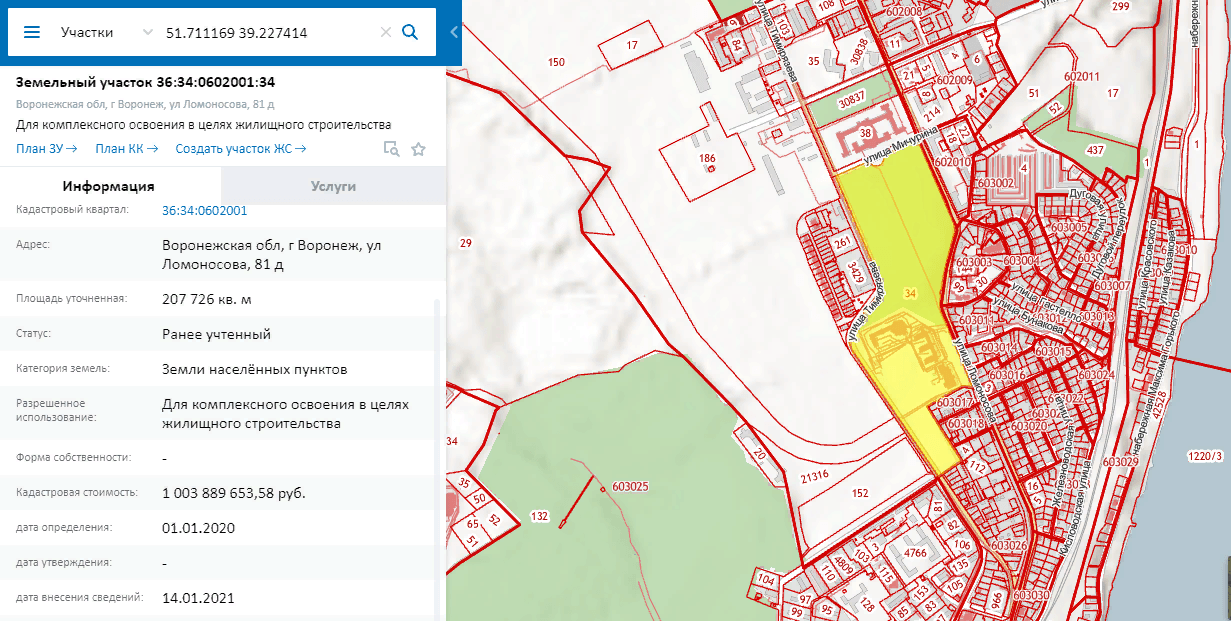Viewport: 1231px width, 621px height.
Task: Open the План ЗУ link
Action: pos(46,149)
